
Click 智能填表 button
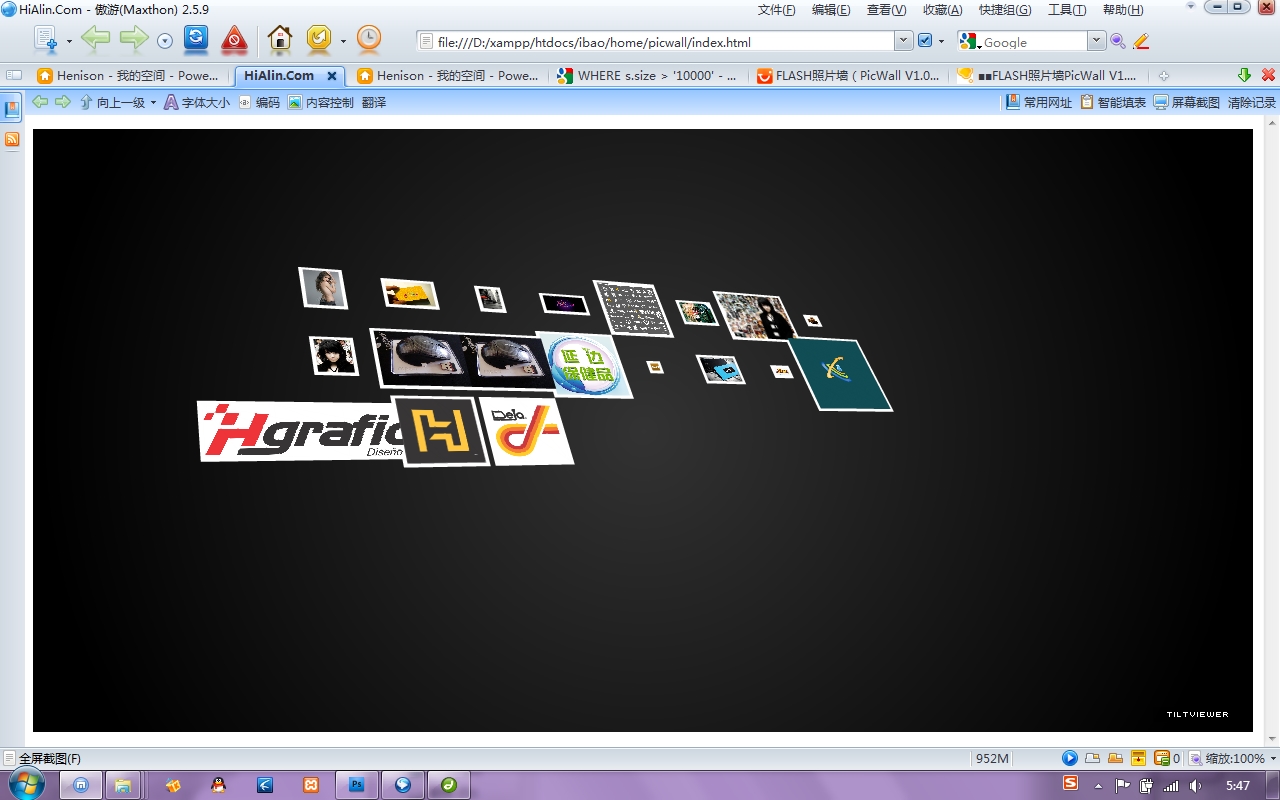[1113, 102]
